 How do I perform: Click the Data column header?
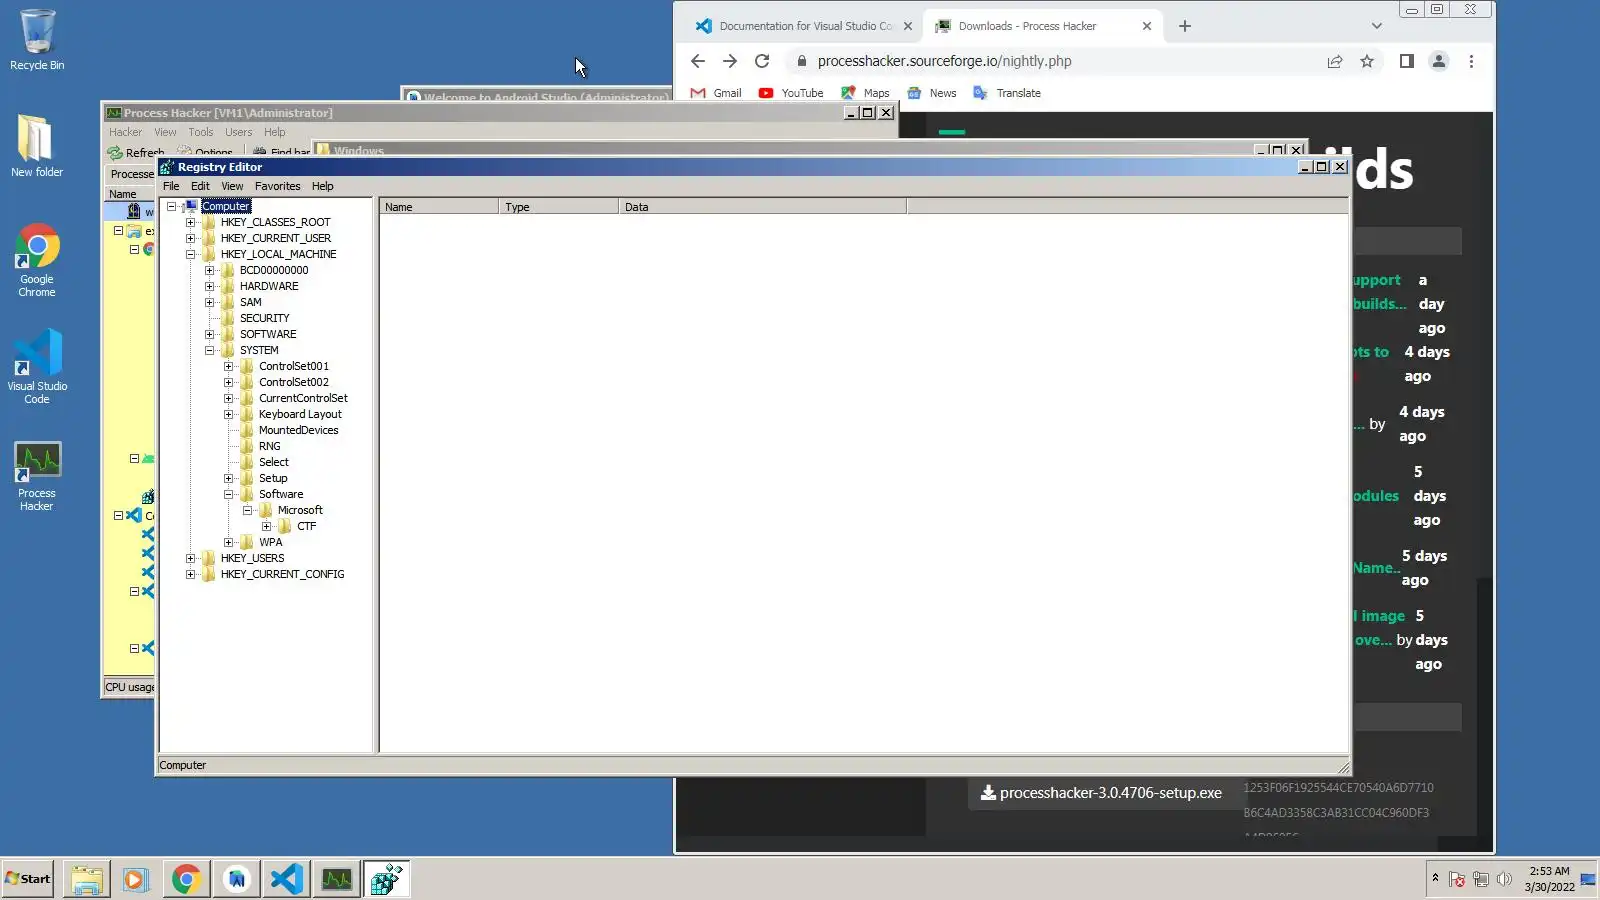pos(763,207)
